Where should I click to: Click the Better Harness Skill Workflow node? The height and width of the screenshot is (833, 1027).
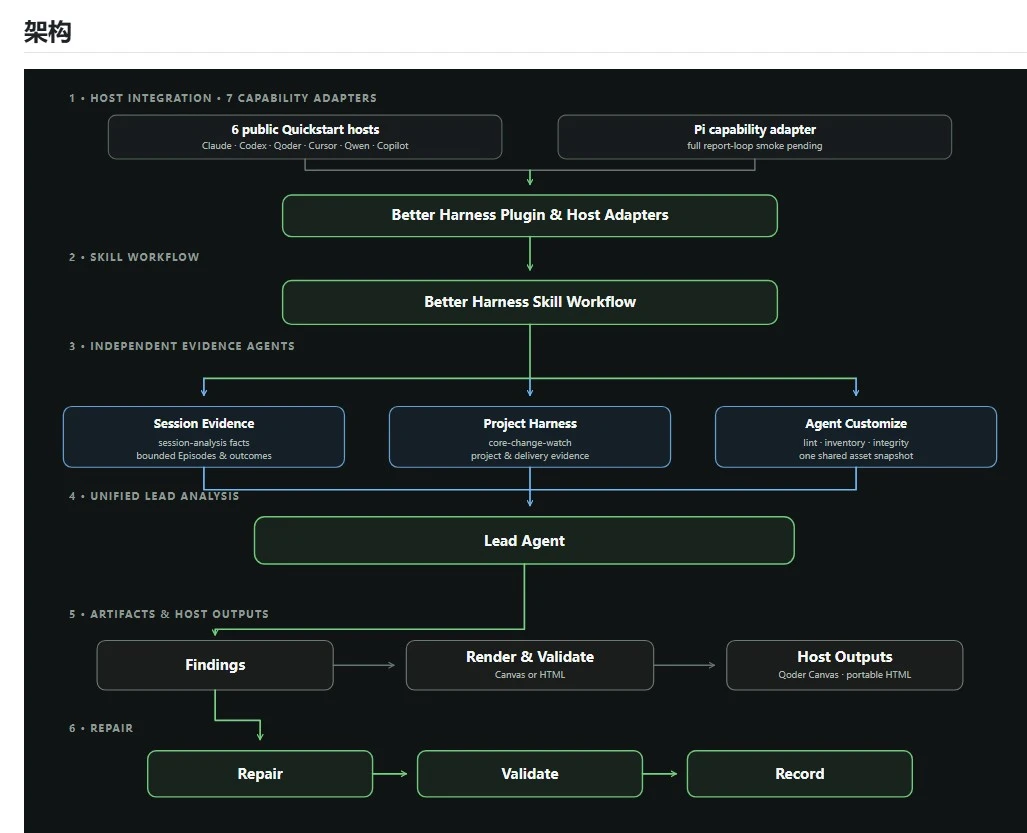[x=530, y=302]
